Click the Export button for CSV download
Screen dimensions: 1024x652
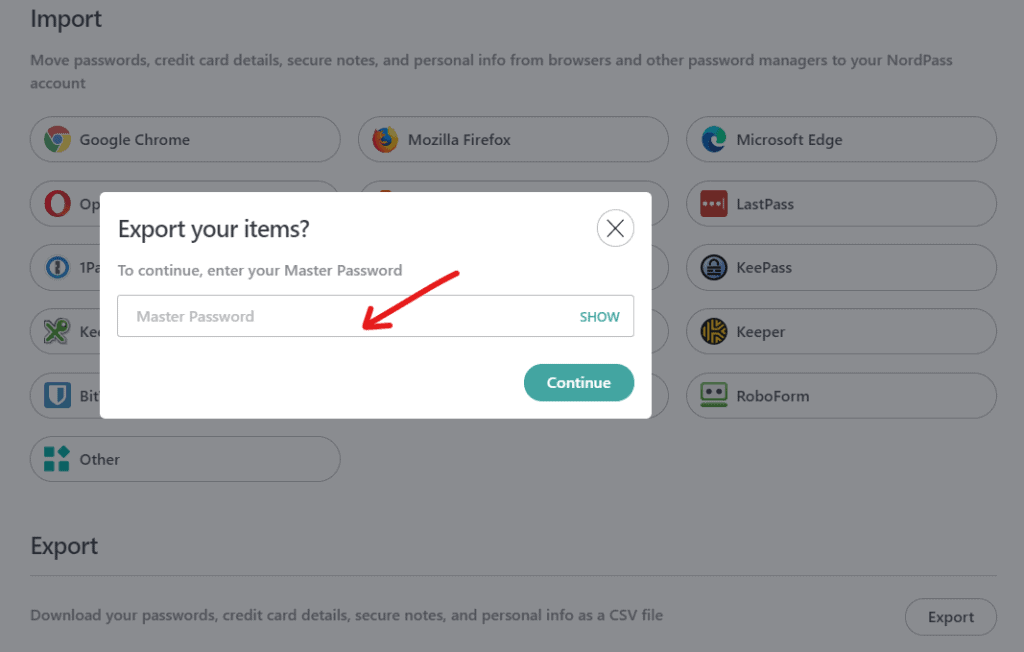pos(950,617)
